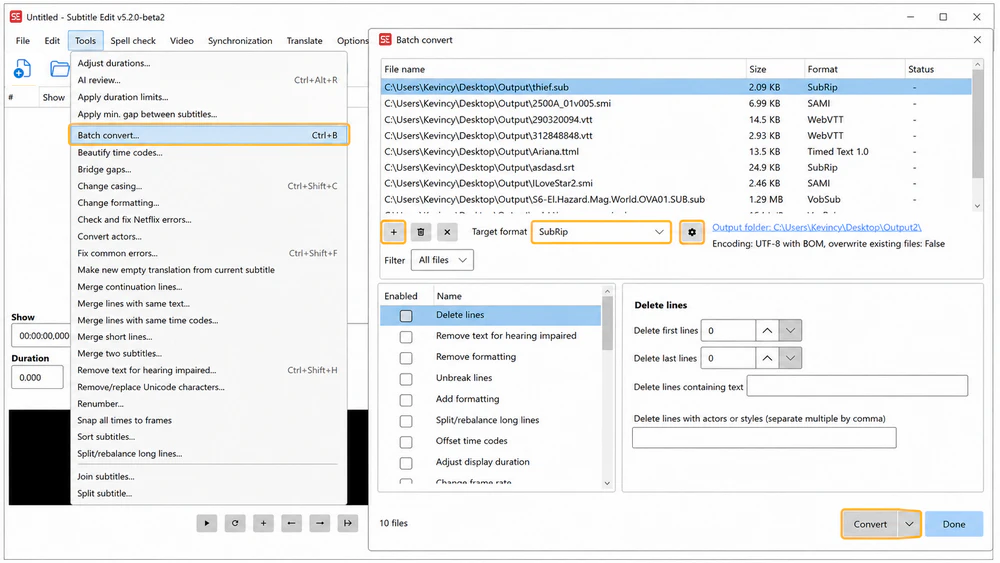
Task: Enable the Offset time codes checkbox
Action: (x=406, y=442)
